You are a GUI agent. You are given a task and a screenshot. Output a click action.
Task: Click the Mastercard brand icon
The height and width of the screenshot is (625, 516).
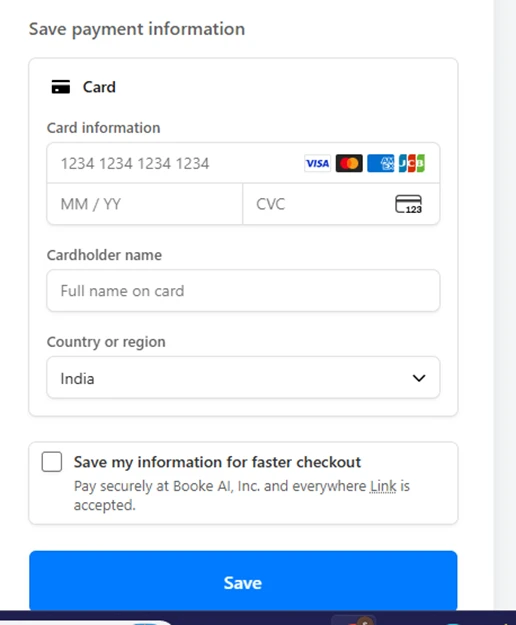[x=349, y=163]
